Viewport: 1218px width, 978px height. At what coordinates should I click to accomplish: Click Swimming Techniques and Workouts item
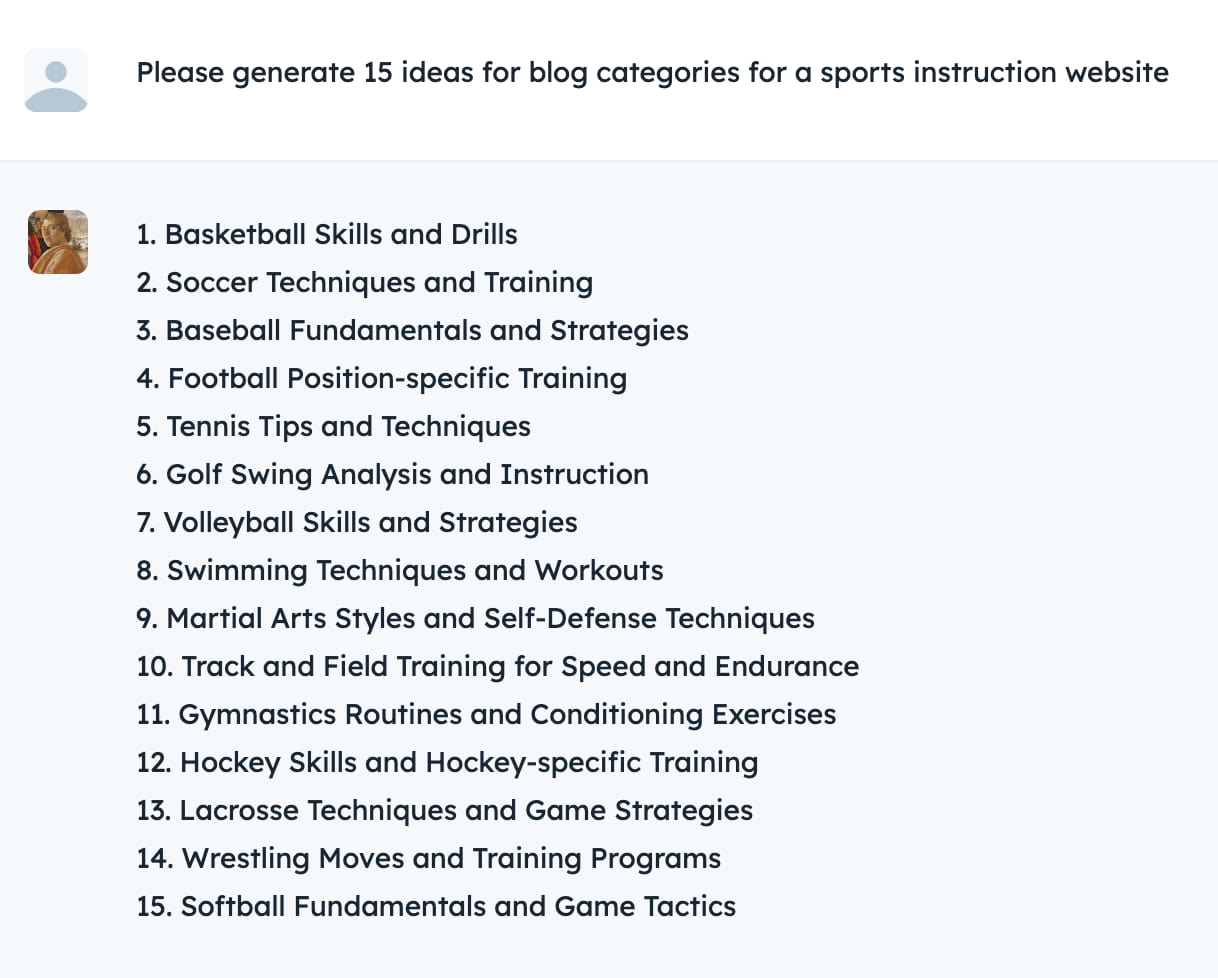(x=400, y=570)
